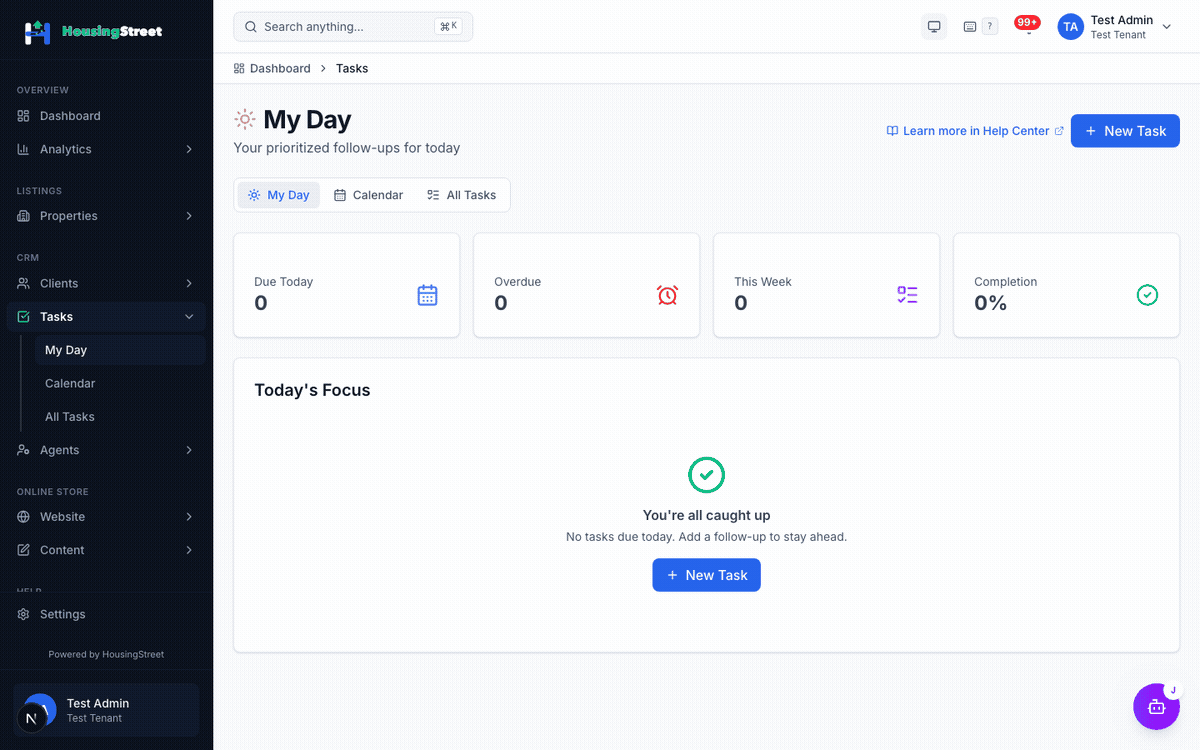Click the Due Today label
1200x750 pixels.
tap(283, 282)
